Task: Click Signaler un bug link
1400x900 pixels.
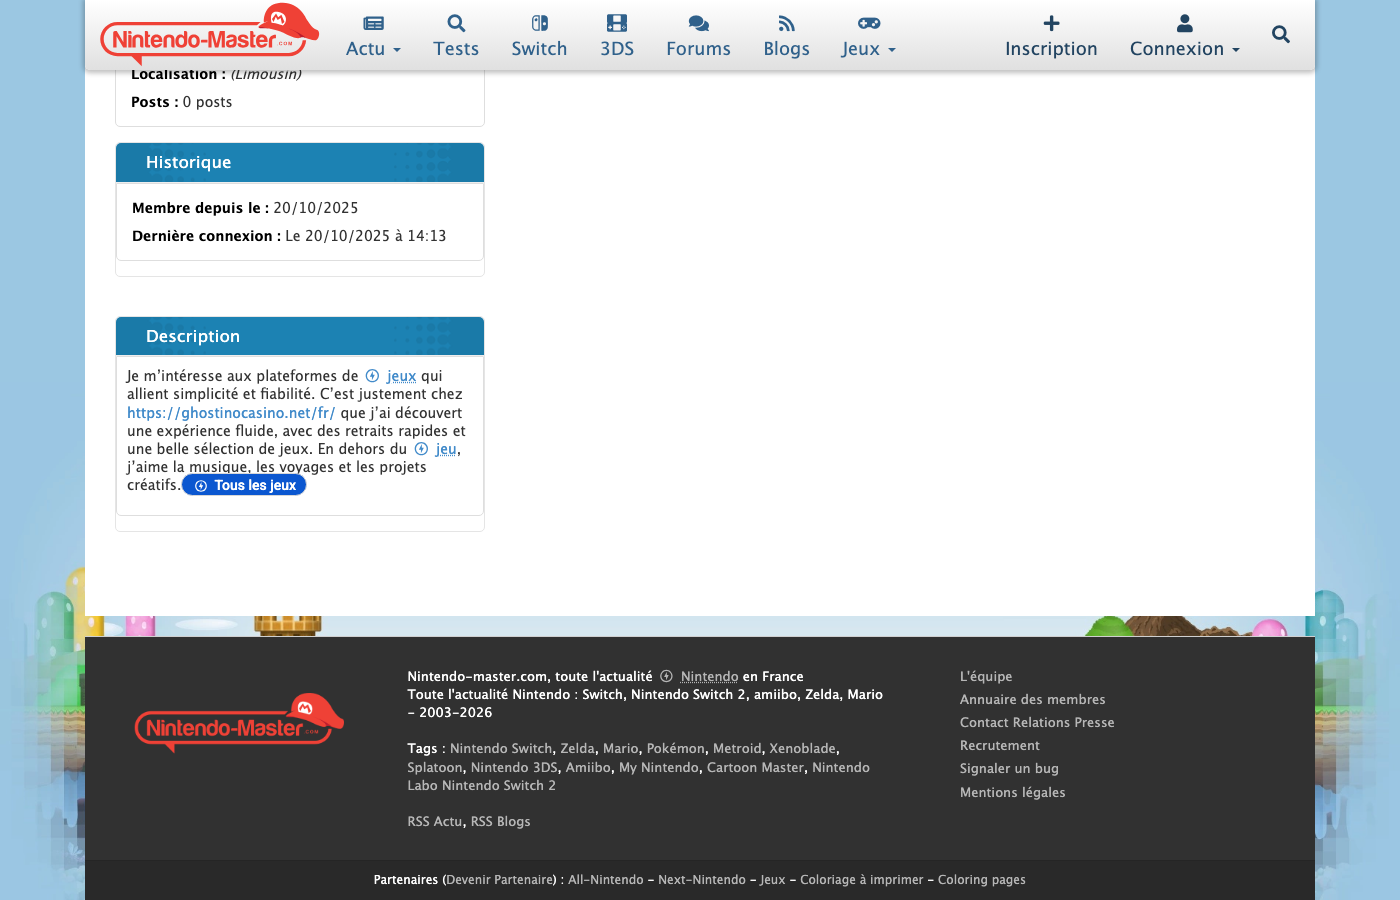Action: click(1009, 769)
